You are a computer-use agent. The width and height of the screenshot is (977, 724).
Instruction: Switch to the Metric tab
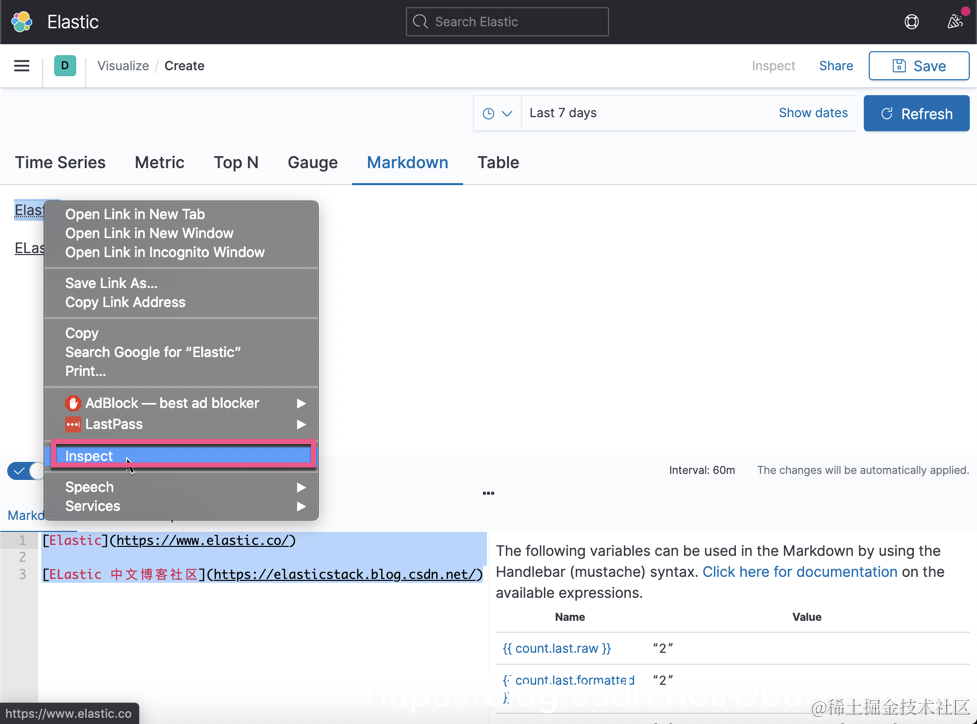(160, 163)
